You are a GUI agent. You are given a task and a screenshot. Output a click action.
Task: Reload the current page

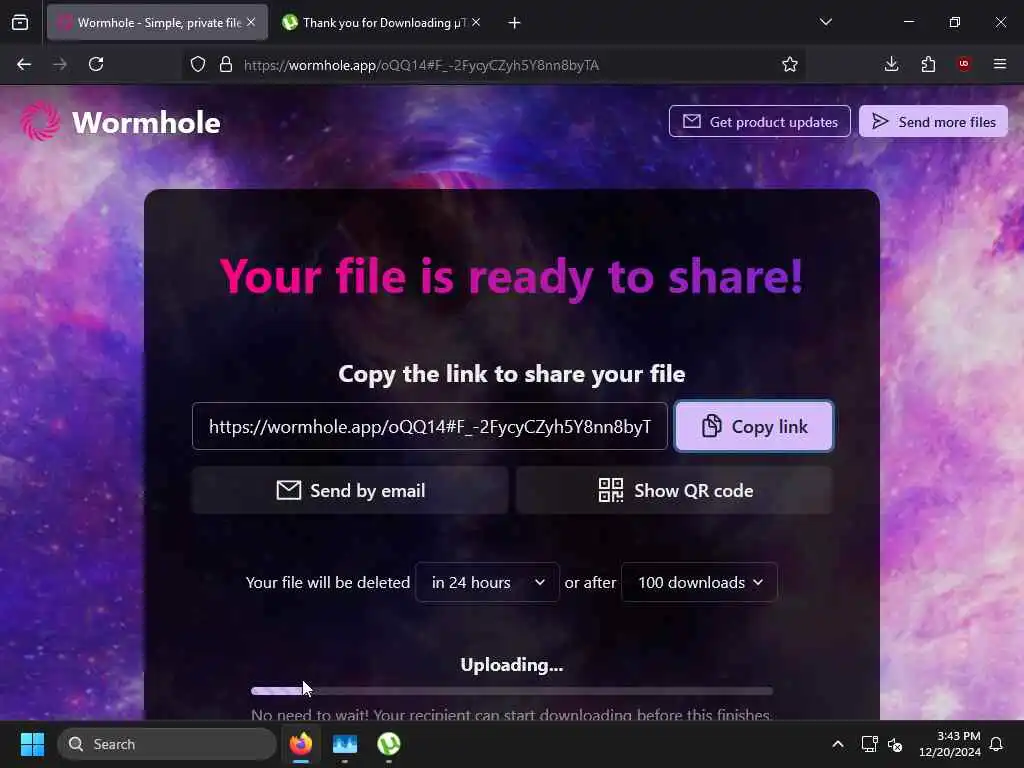coord(96,64)
